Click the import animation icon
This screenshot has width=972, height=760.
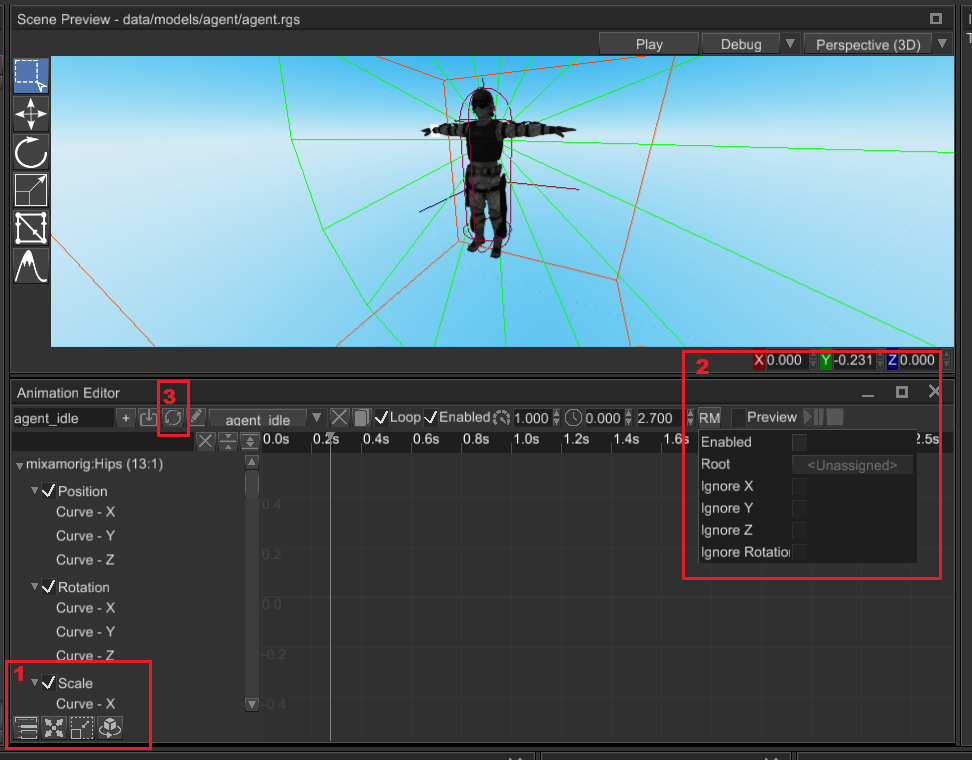[x=148, y=418]
